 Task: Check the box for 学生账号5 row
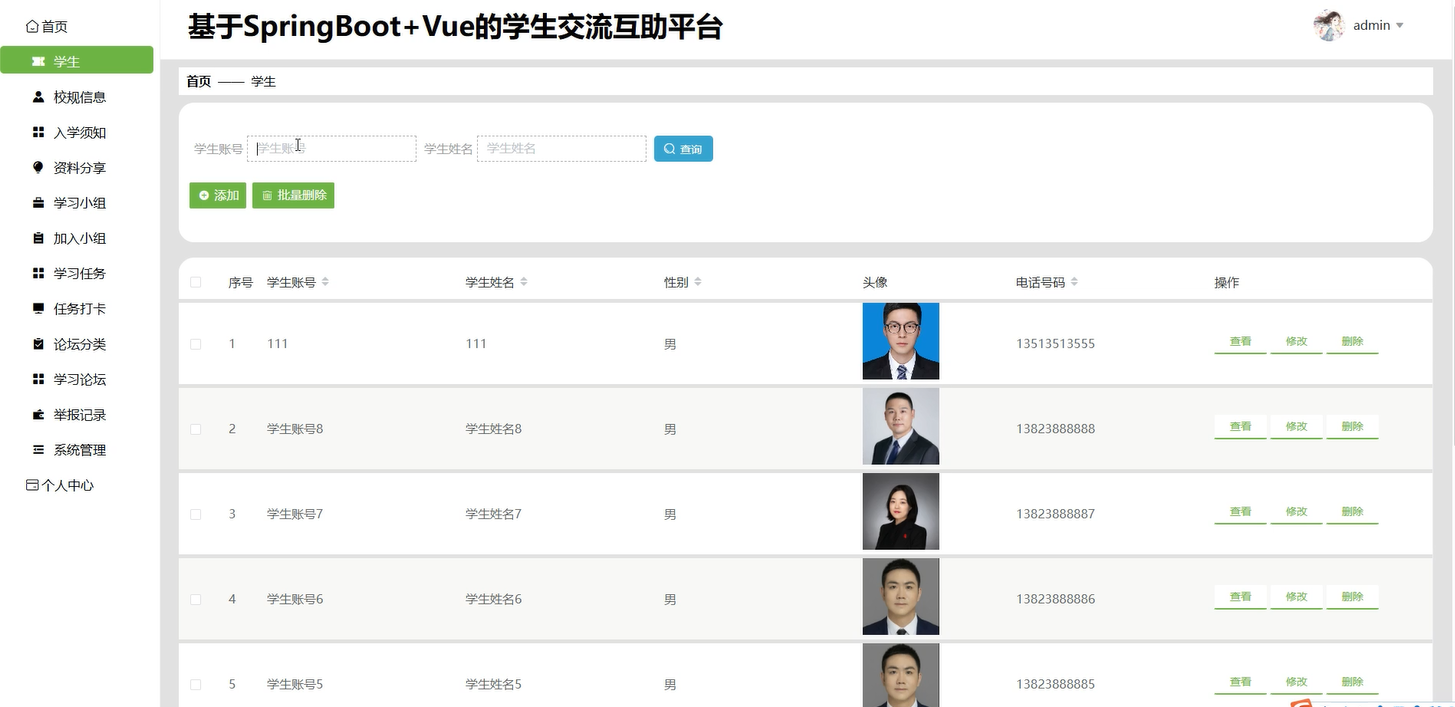pyautogui.click(x=196, y=685)
